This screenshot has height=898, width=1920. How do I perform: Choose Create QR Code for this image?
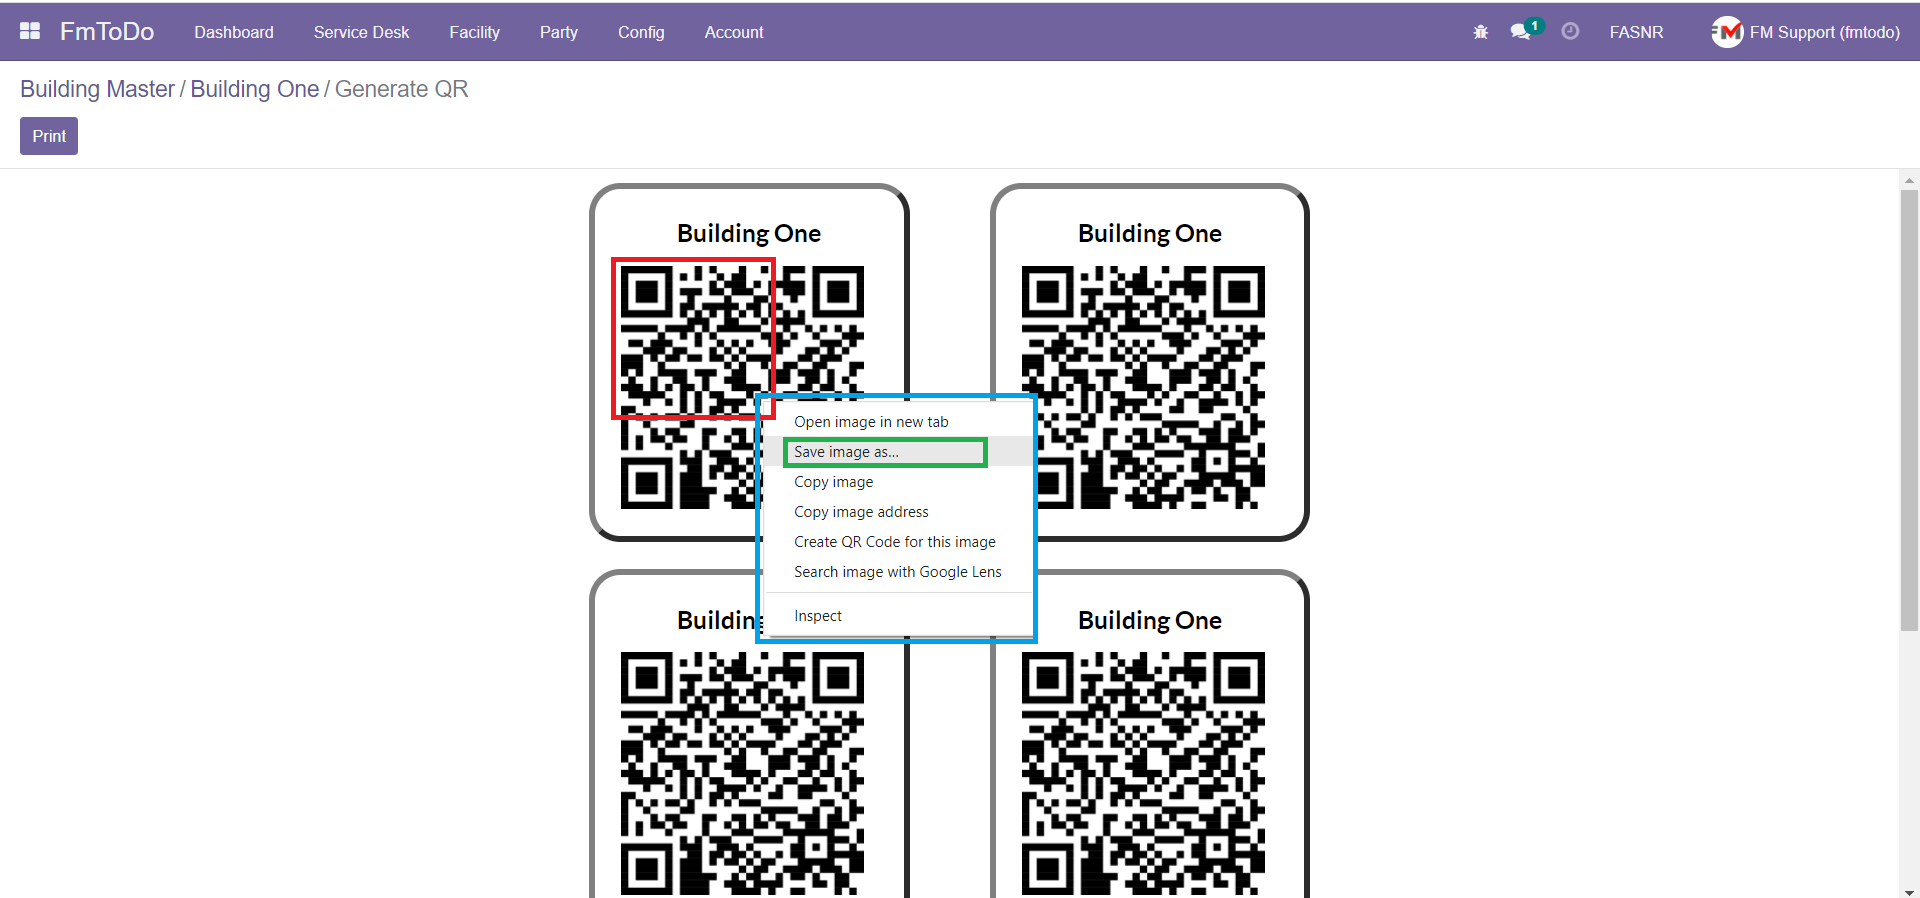tap(895, 542)
